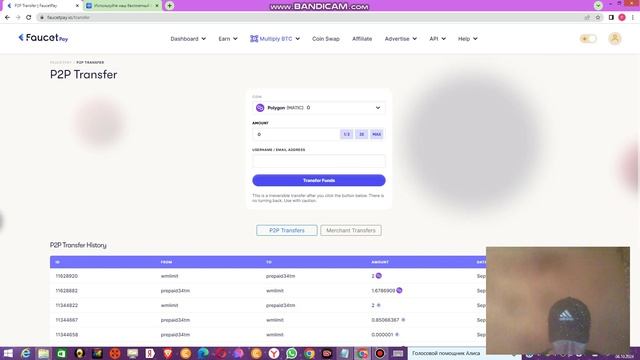Screen dimensions: 640x360
Task: Open Microsoft Edge from taskbar
Action: point(203,353)
